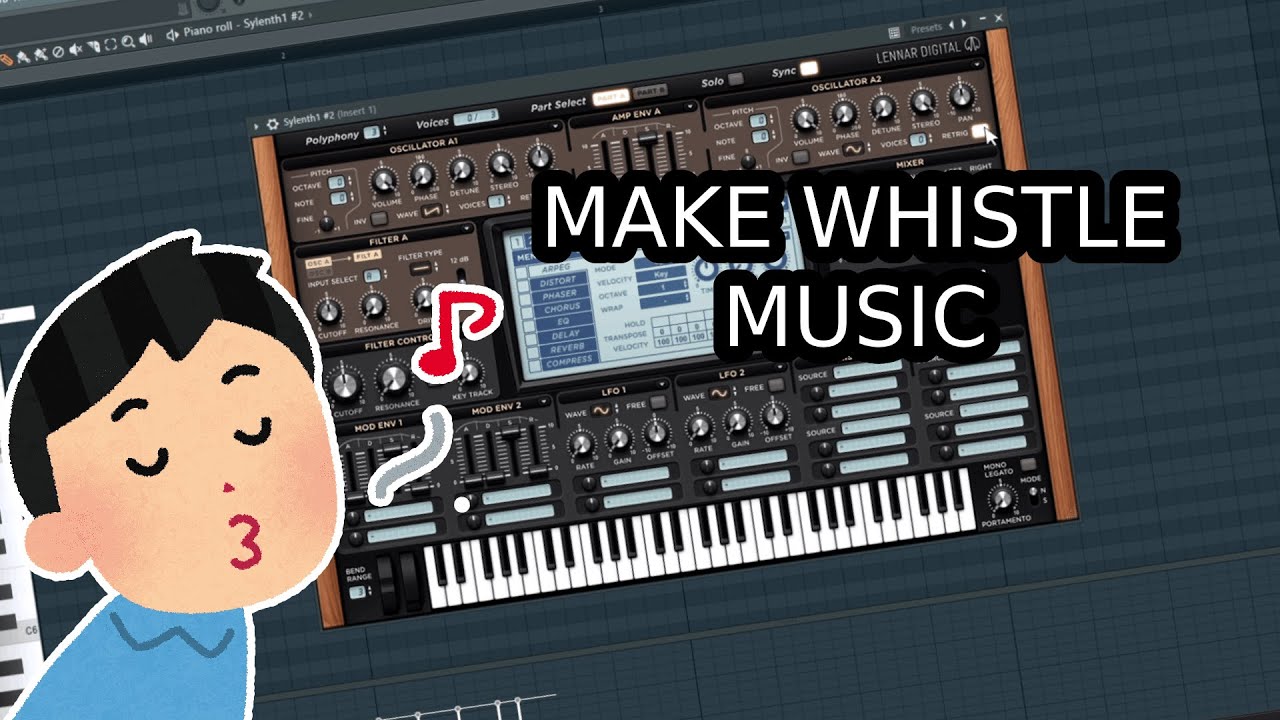
Task: Click the speaker icon before Piano roll title
Action: point(173,35)
